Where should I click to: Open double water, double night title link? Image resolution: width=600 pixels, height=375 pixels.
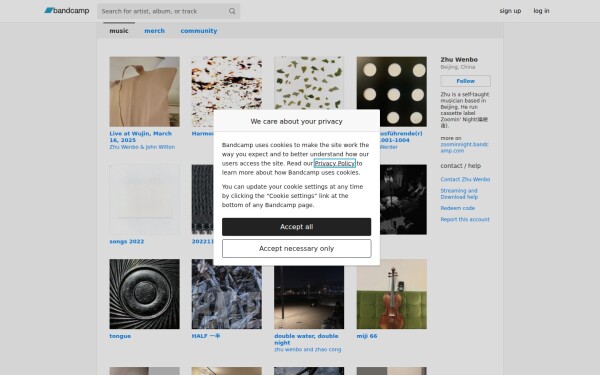pyautogui.click(x=306, y=339)
